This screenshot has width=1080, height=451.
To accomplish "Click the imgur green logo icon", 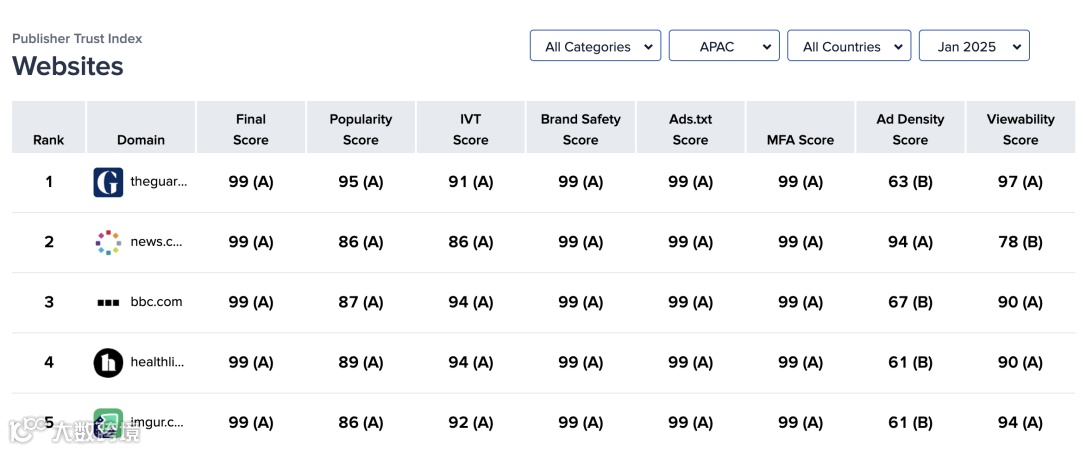I will (108, 422).
